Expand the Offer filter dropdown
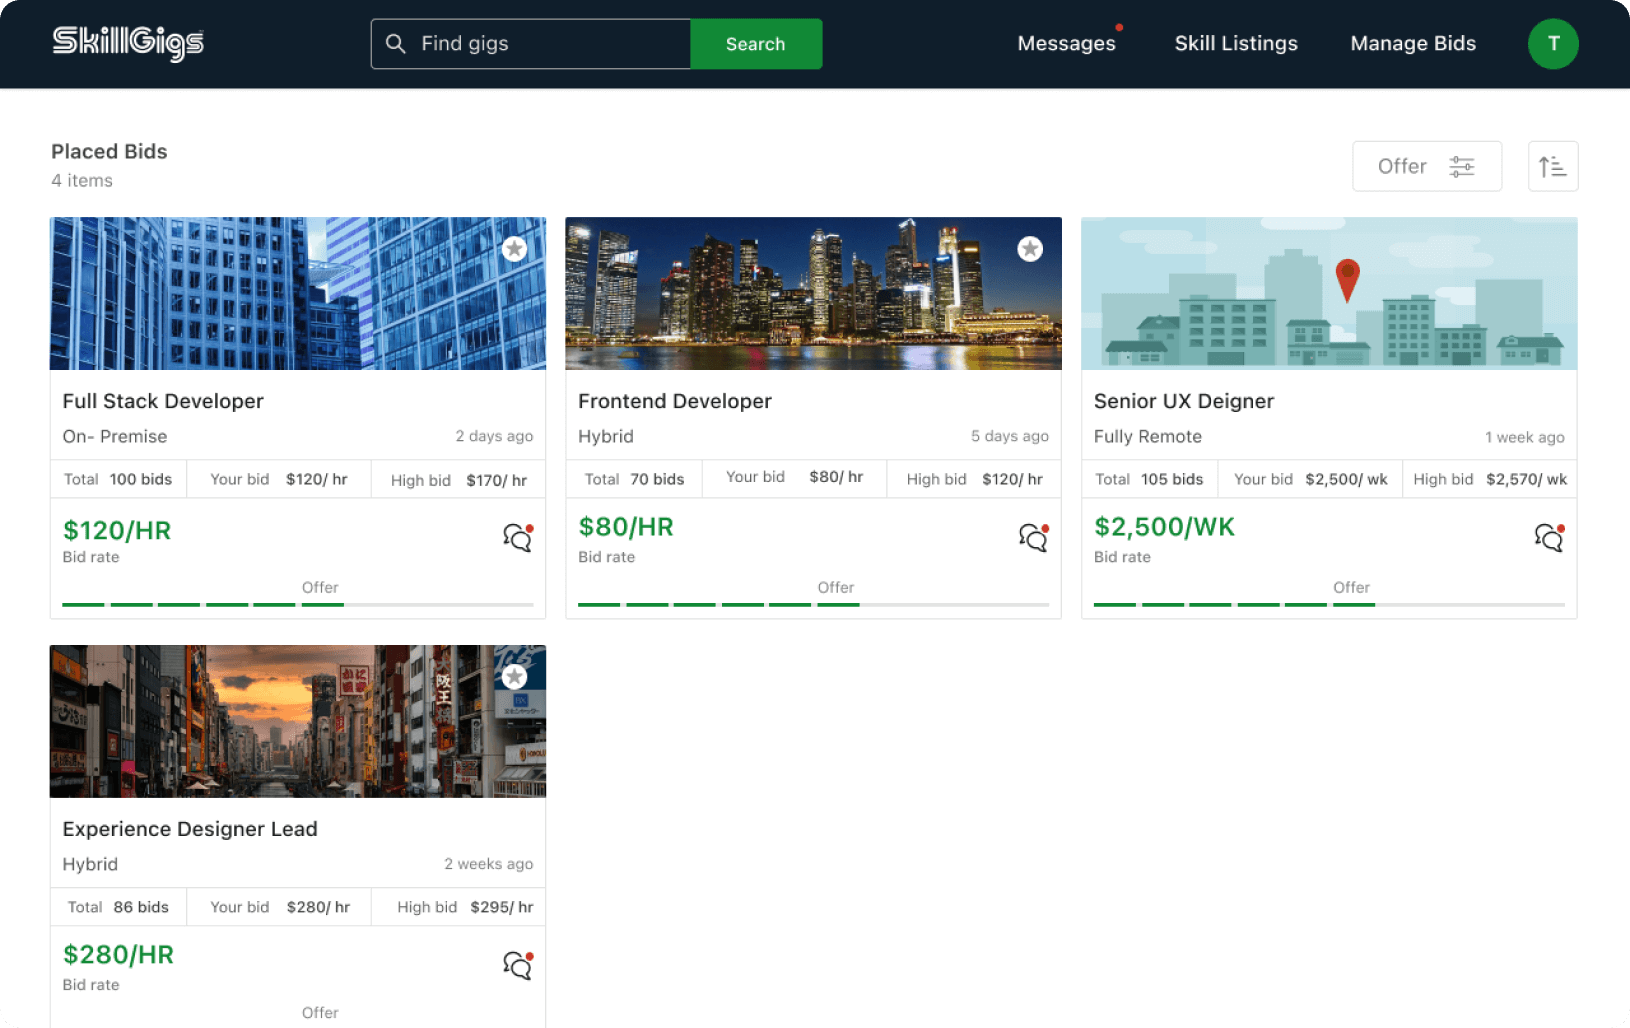The image size is (1630, 1028). tap(1426, 166)
